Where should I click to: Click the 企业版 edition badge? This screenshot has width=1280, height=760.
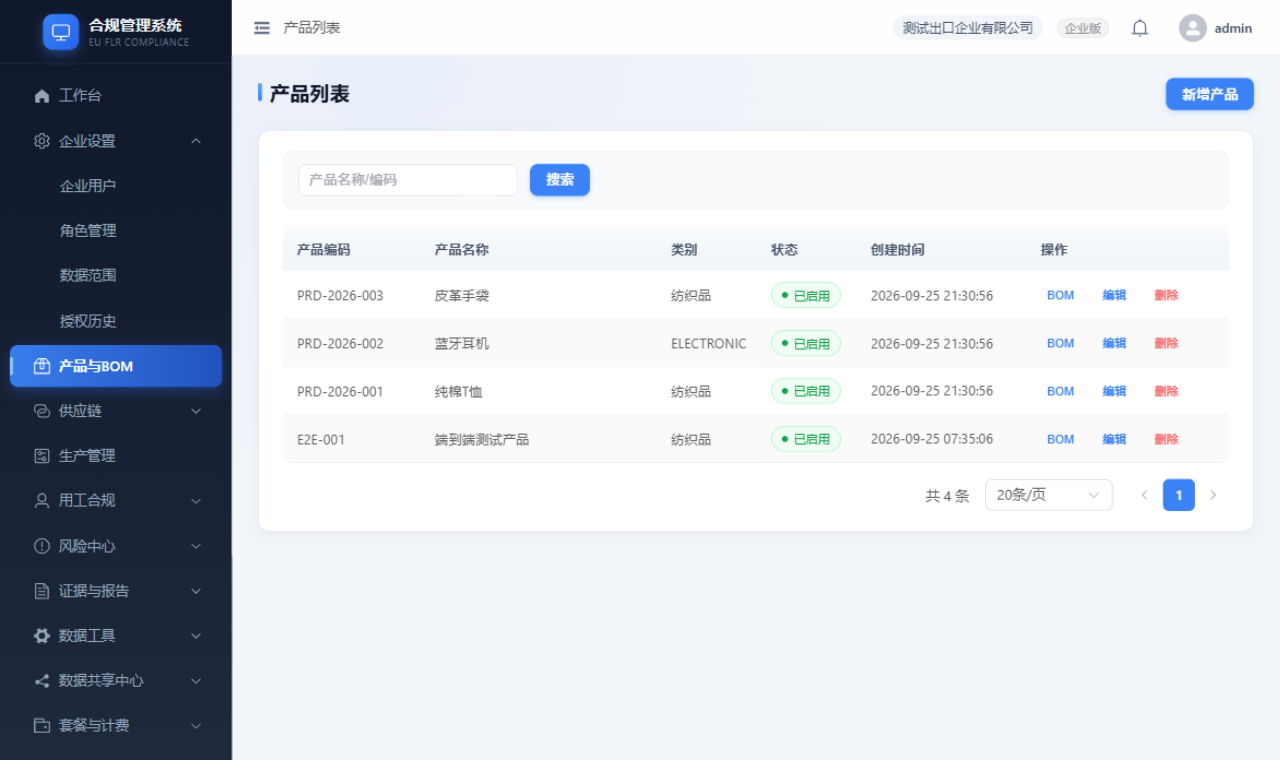(x=1083, y=28)
